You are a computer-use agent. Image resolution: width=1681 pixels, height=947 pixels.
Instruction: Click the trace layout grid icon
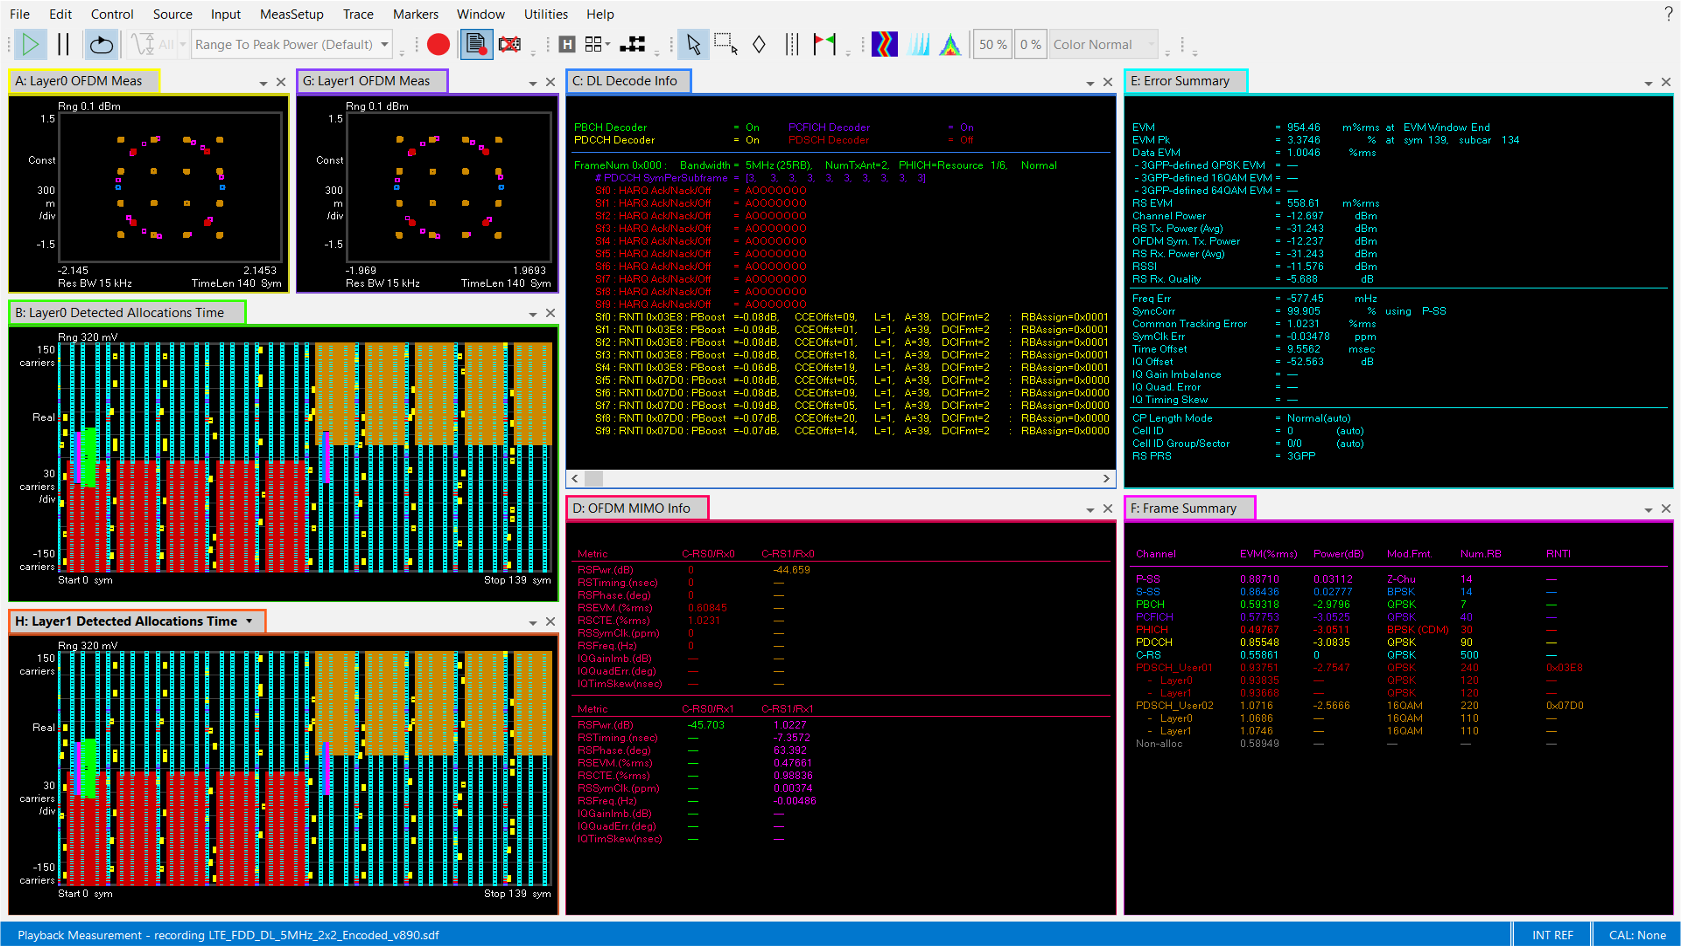(x=594, y=44)
